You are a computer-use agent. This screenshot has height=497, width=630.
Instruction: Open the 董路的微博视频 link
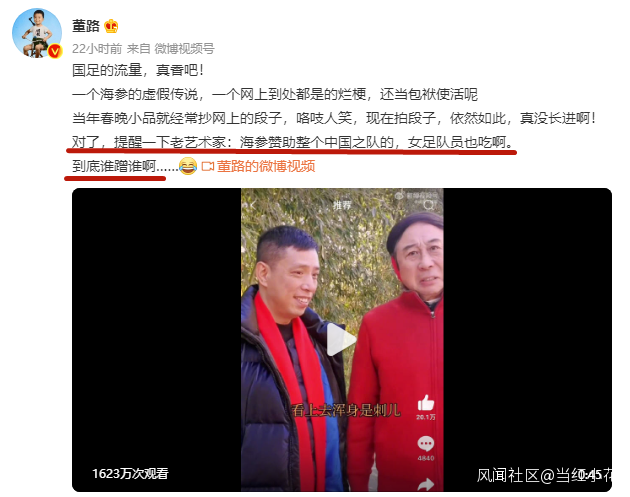click(266, 166)
